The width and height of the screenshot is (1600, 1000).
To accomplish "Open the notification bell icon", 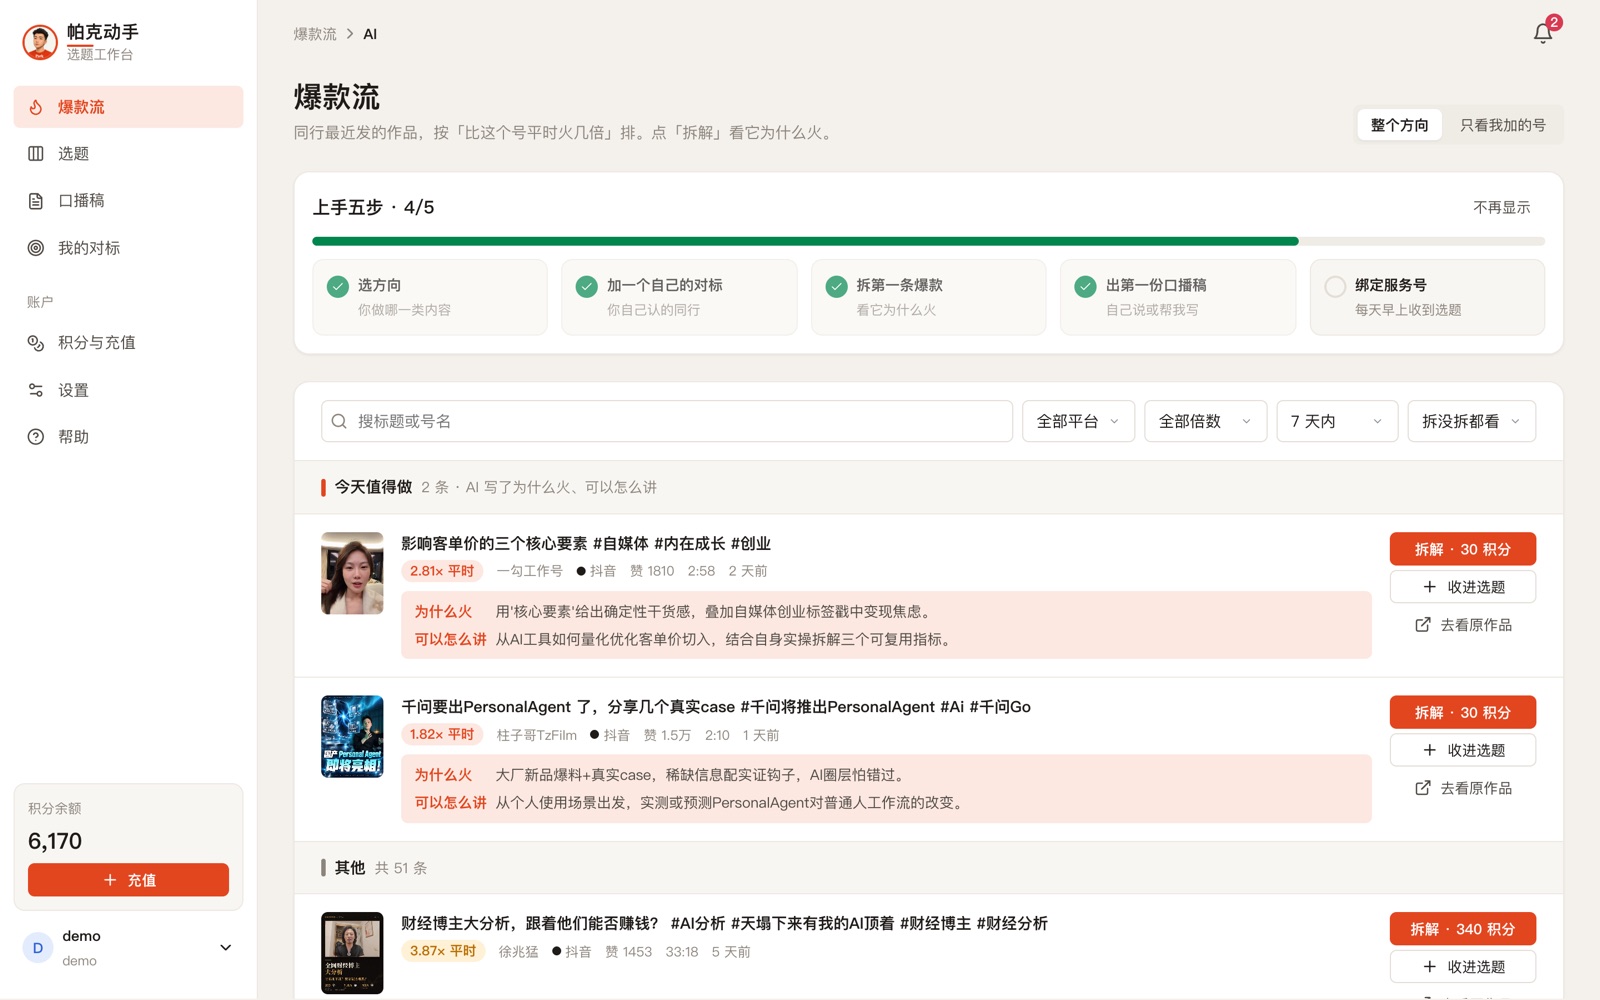I will (1542, 33).
